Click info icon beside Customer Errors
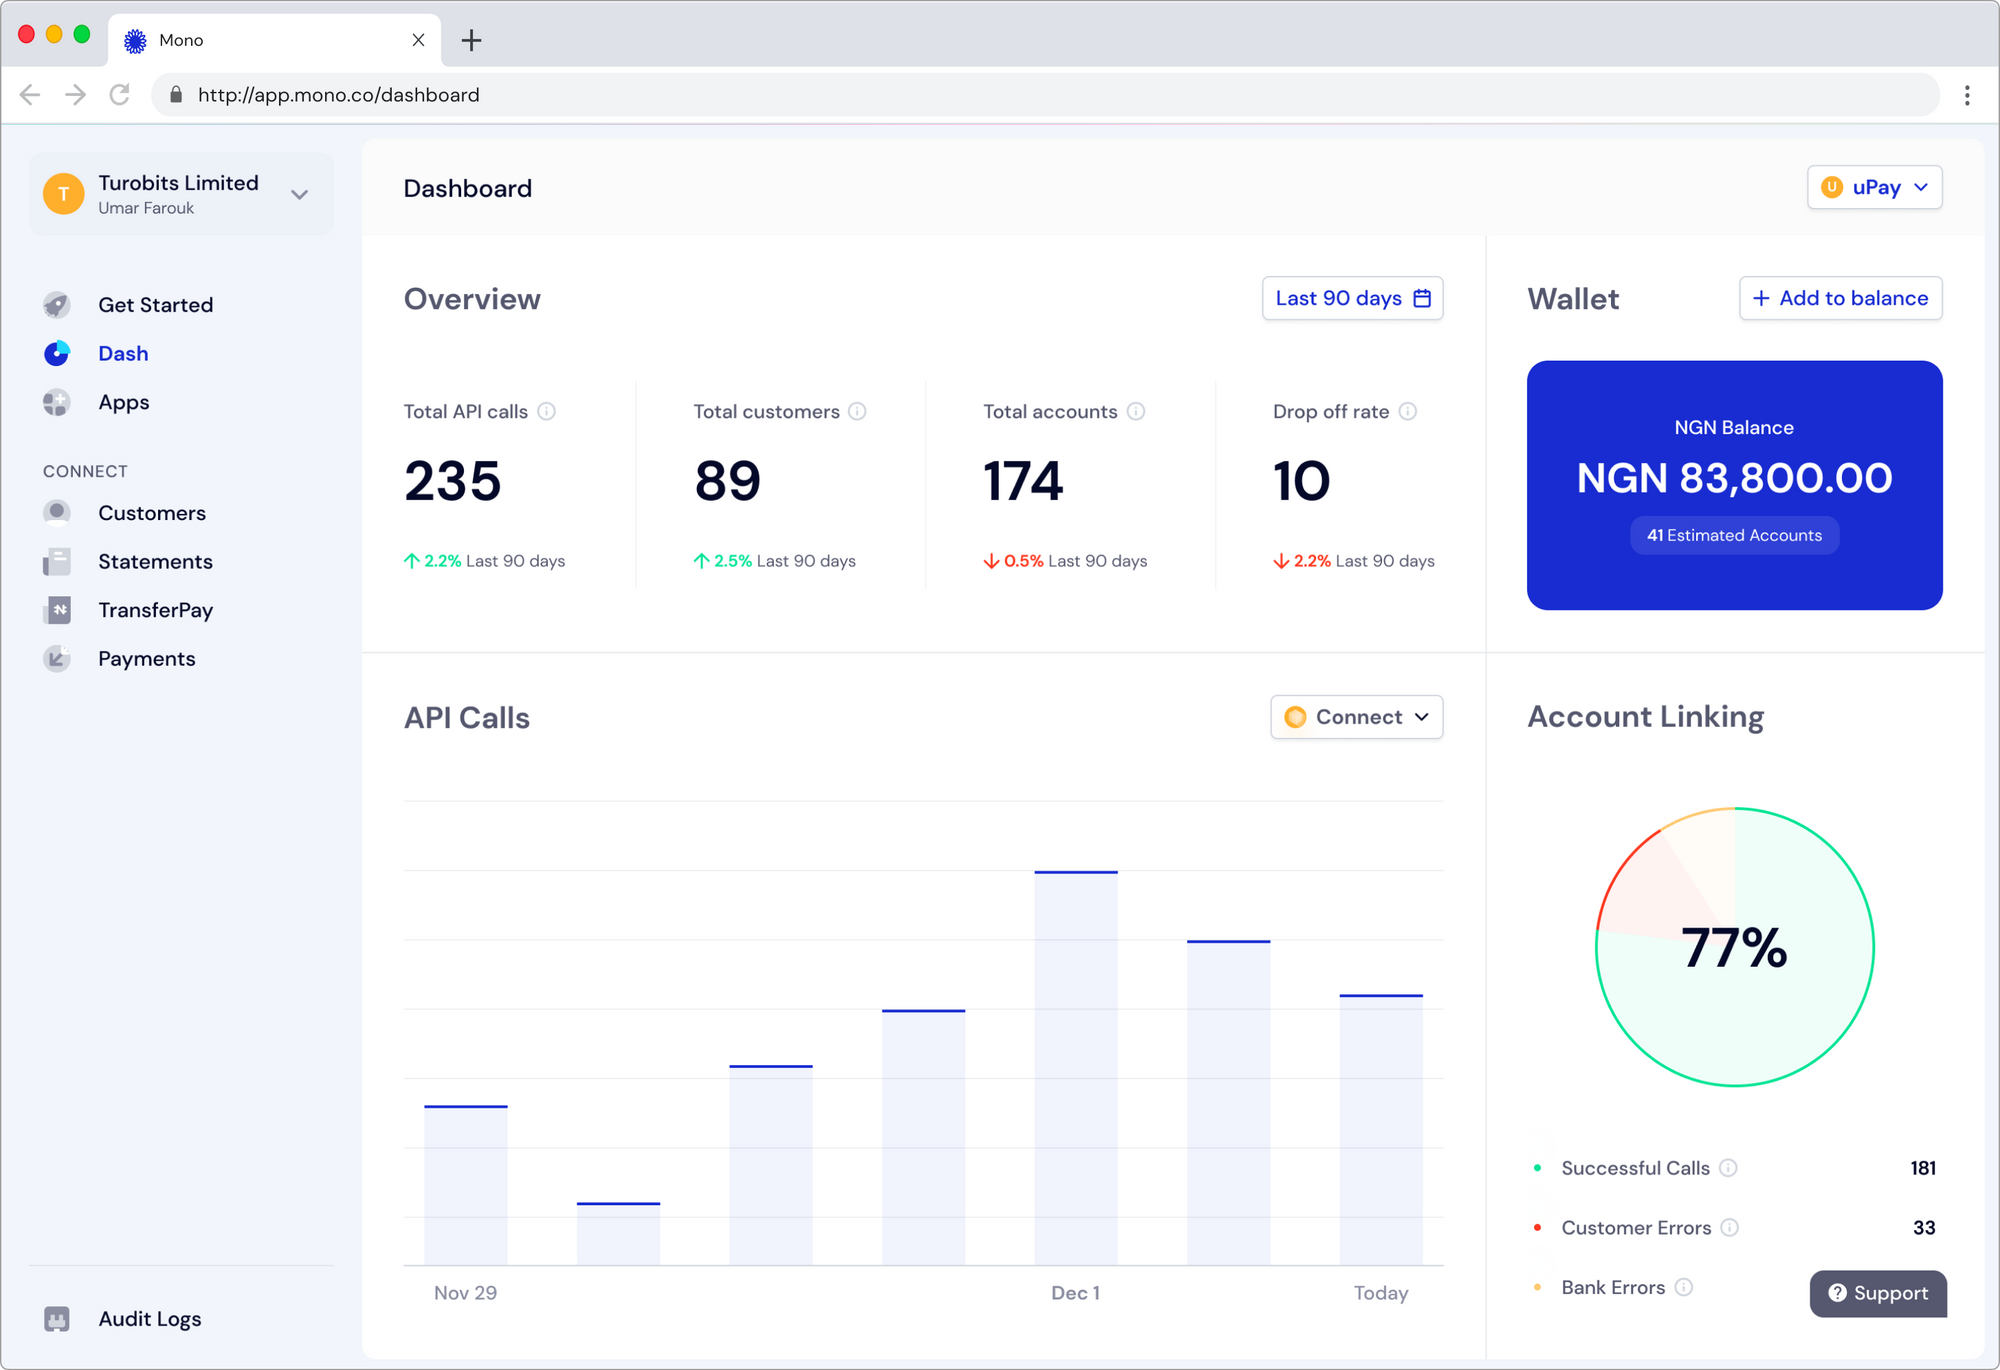 click(x=1730, y=1228)
